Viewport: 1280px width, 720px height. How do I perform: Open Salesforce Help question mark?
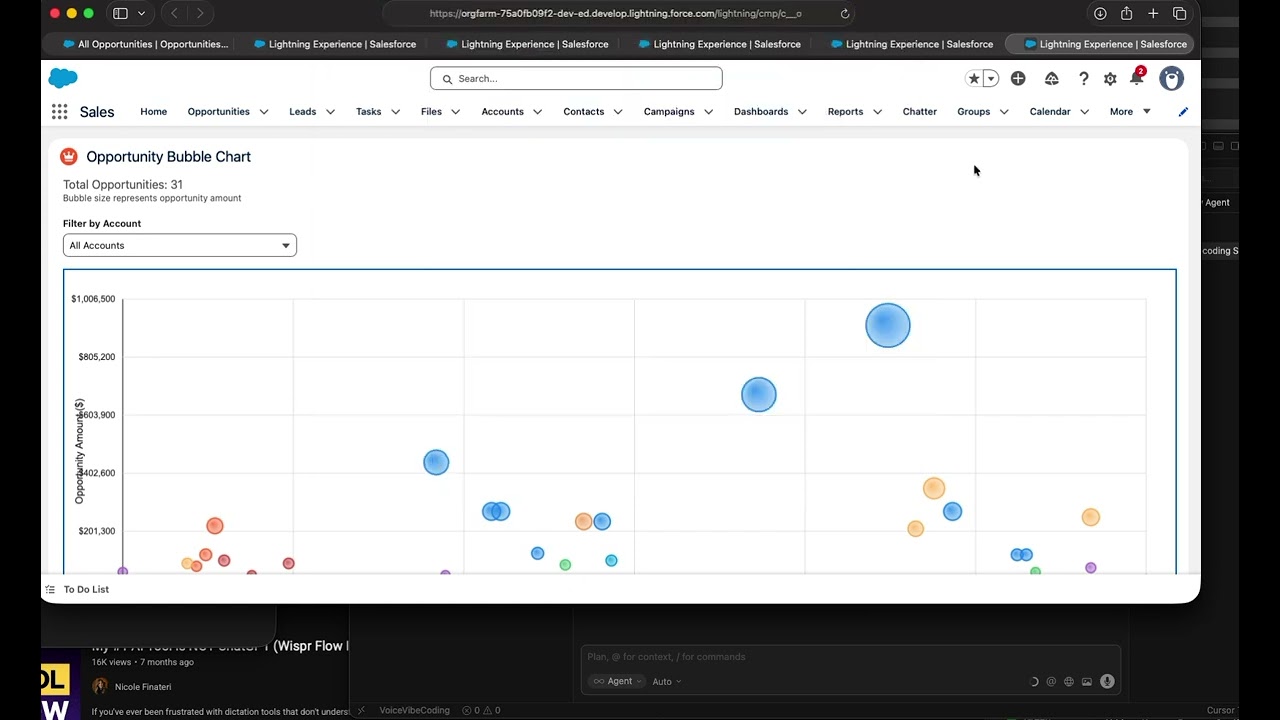tap(1083, 78)
